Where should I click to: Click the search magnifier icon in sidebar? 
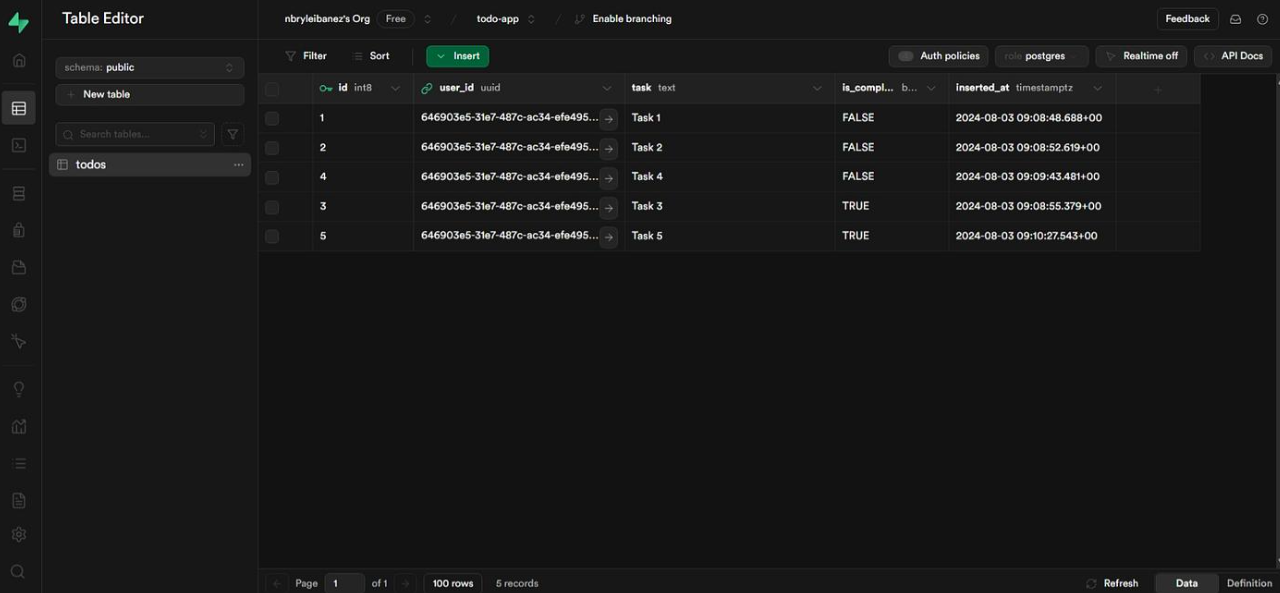click(18, 572)
